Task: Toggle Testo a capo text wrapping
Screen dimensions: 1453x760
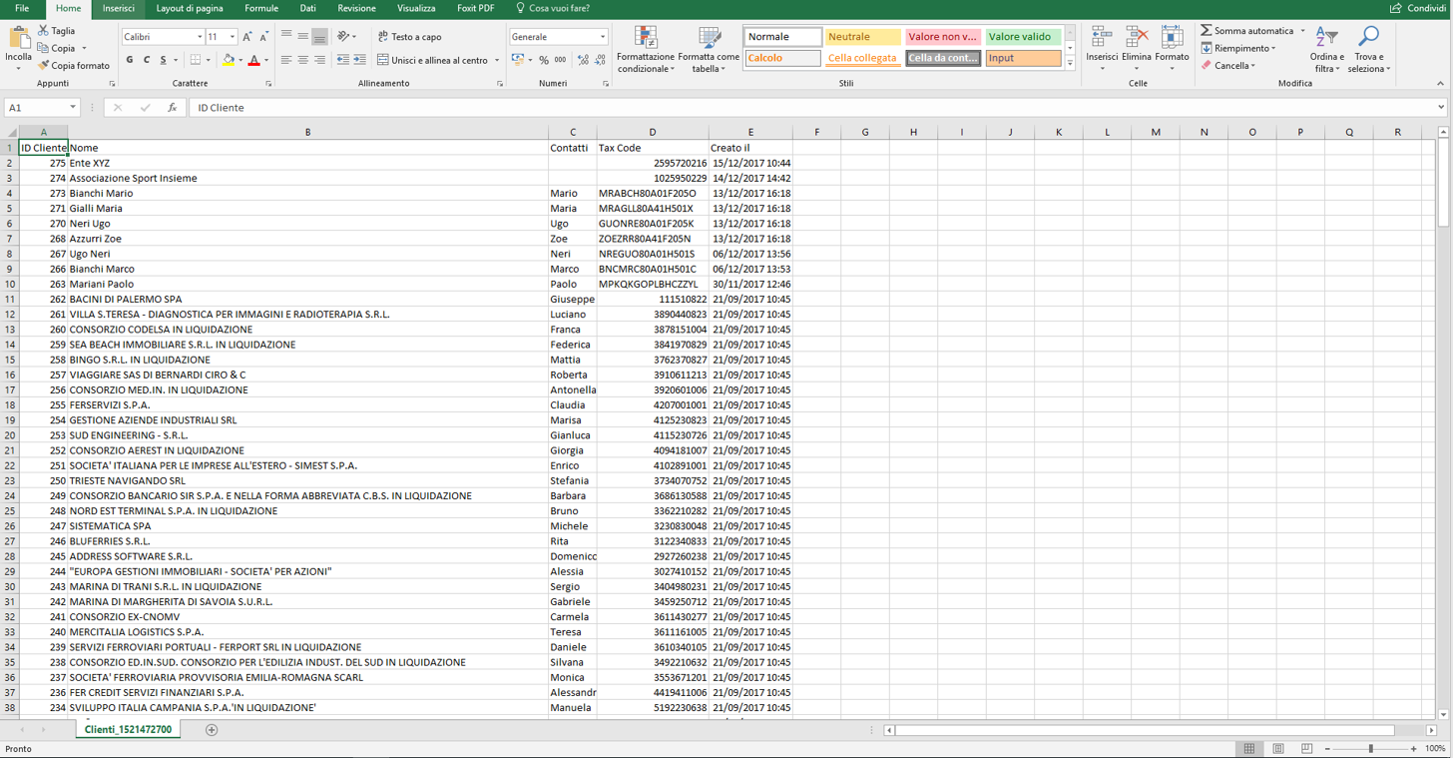Action: pyautogui.click(x=409, y=37)
